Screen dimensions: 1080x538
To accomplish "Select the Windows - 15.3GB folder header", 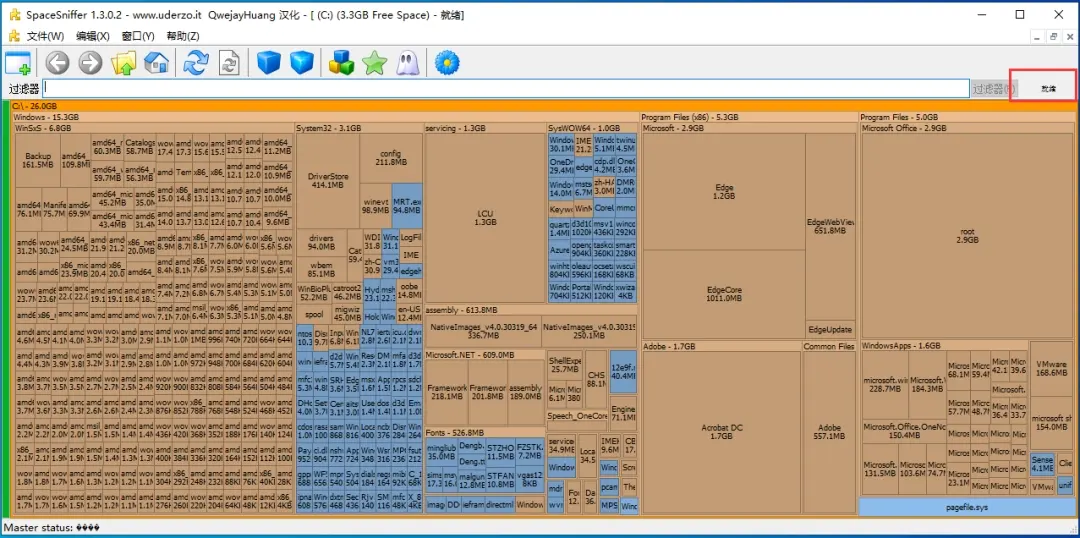I will [x=326, y=117].
